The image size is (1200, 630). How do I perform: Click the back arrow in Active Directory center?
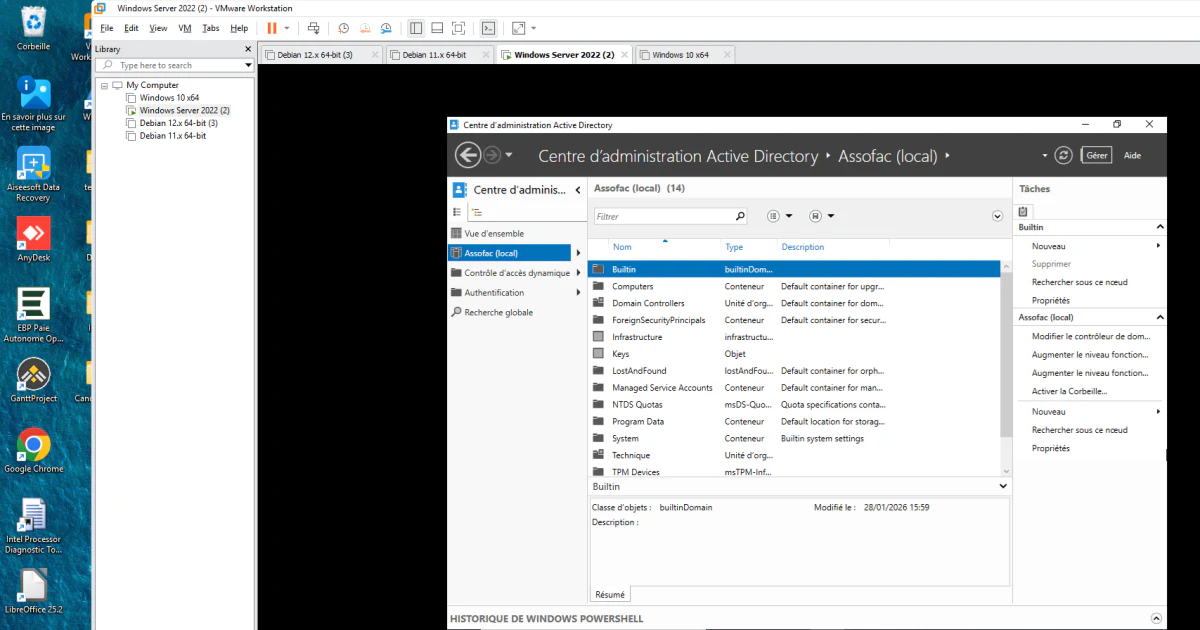(467, 155)
